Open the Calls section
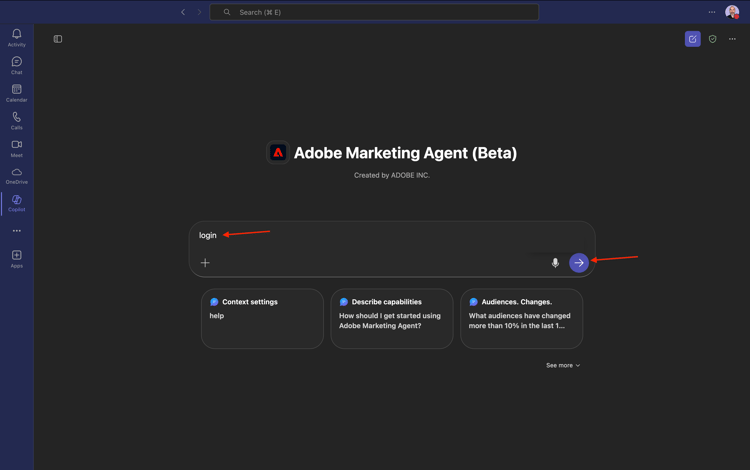Screen dimensions: 750x470 (x=17, y=120)
